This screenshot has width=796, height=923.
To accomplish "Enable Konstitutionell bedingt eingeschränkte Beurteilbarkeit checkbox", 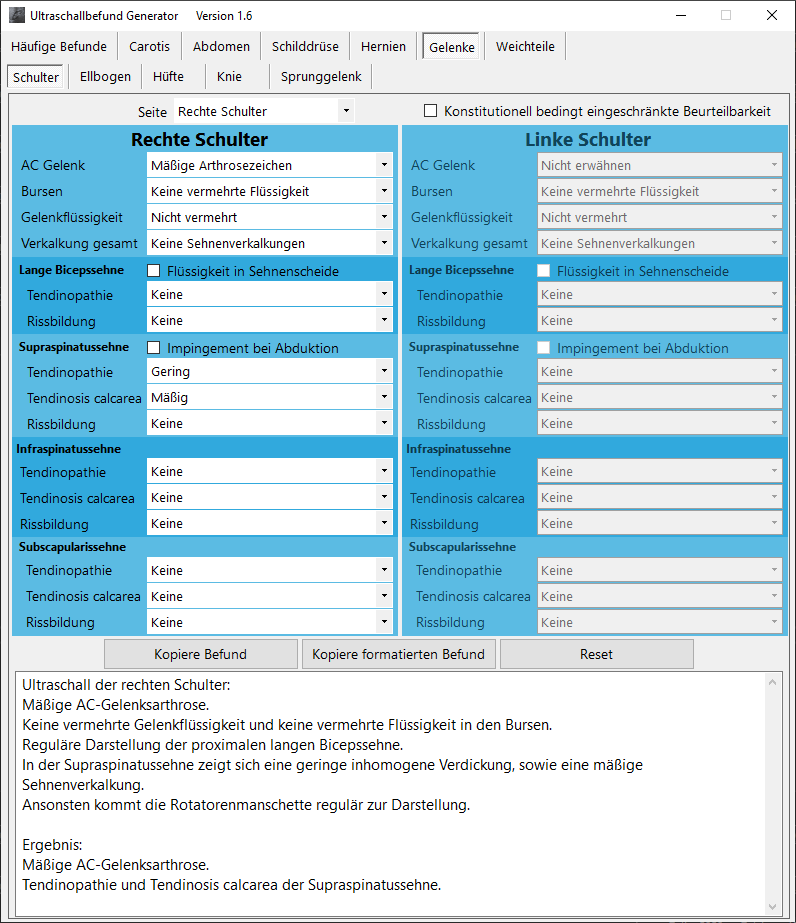I will coord(431,111).
